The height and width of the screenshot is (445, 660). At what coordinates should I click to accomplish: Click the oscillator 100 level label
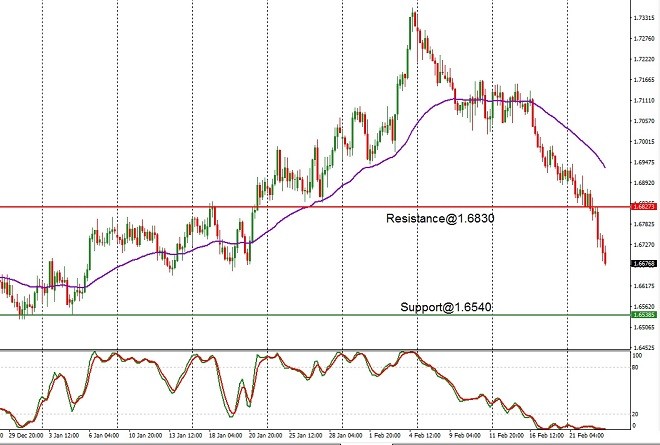point(637,356)
